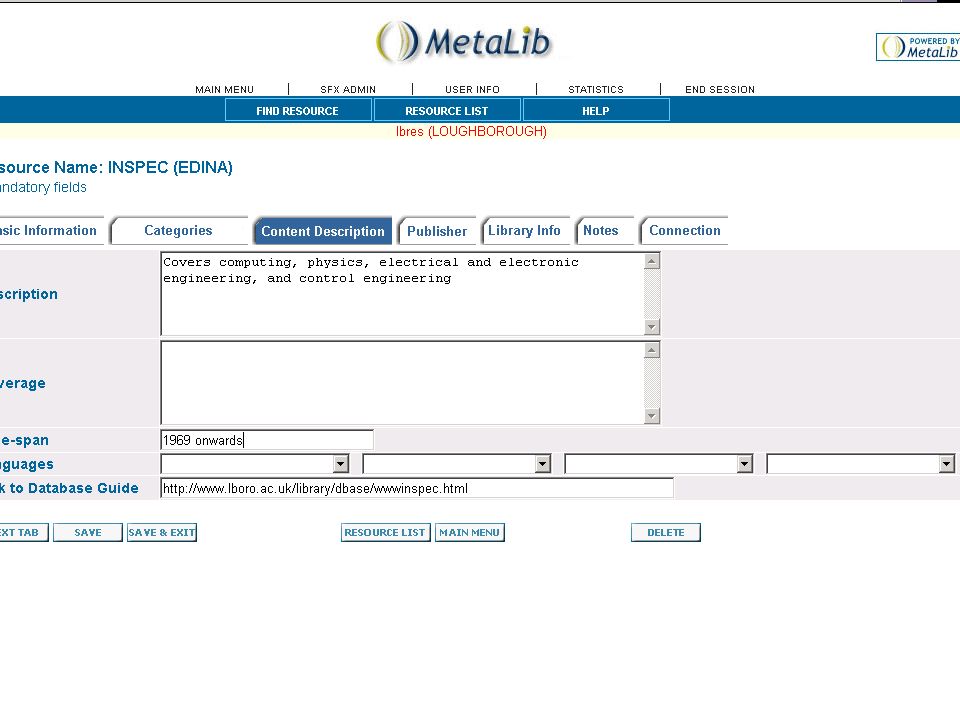
Task: Click Resource List in the blue bar
Action: (x=447, y=111)
